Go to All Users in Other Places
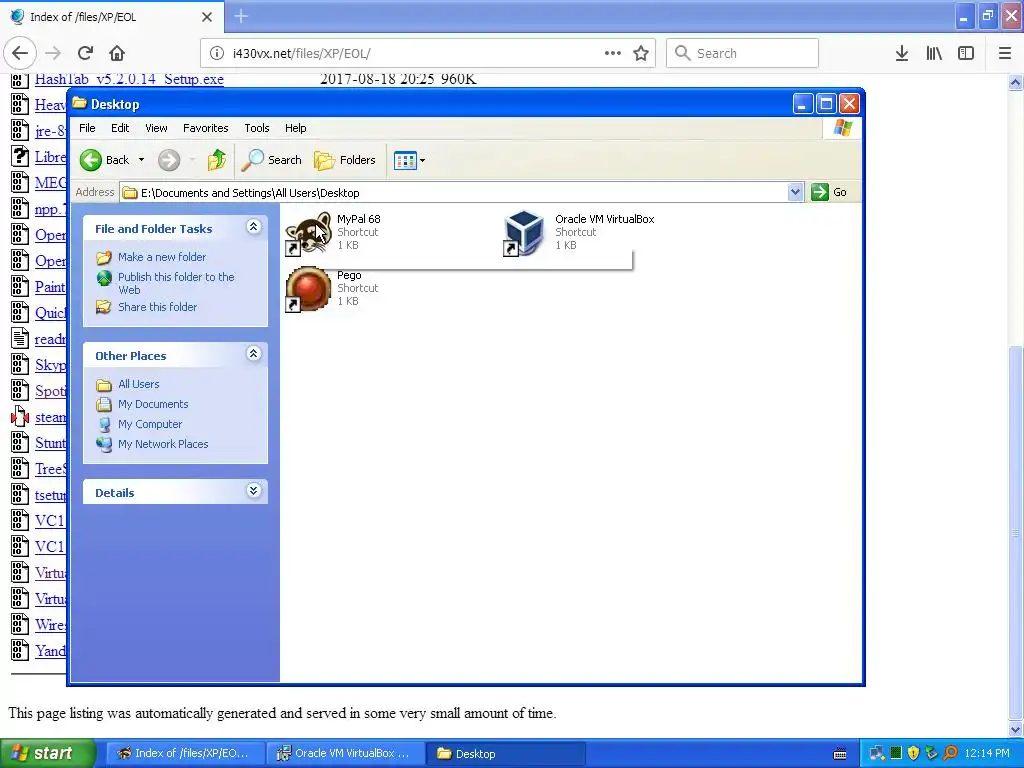The width and height of the screenshot is (1024, 768). pos(138,384)
